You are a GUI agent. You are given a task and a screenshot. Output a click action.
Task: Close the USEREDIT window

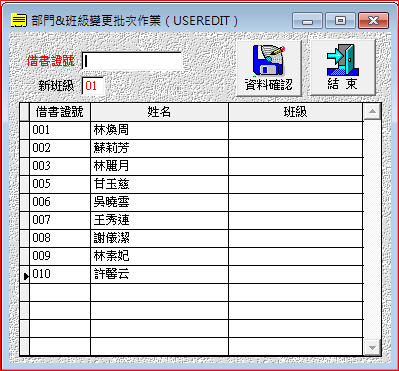pos(373,21)
